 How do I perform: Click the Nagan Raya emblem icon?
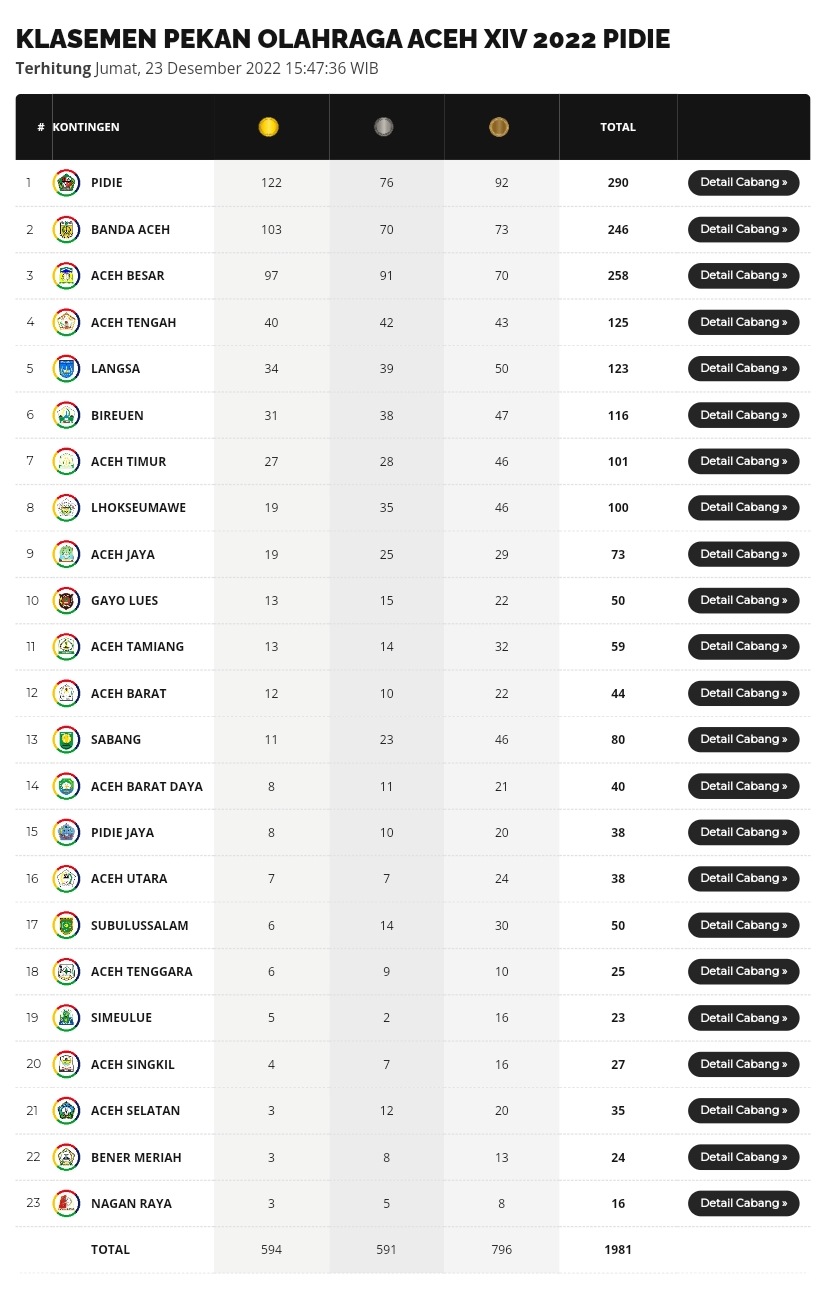coord(66,1203)
